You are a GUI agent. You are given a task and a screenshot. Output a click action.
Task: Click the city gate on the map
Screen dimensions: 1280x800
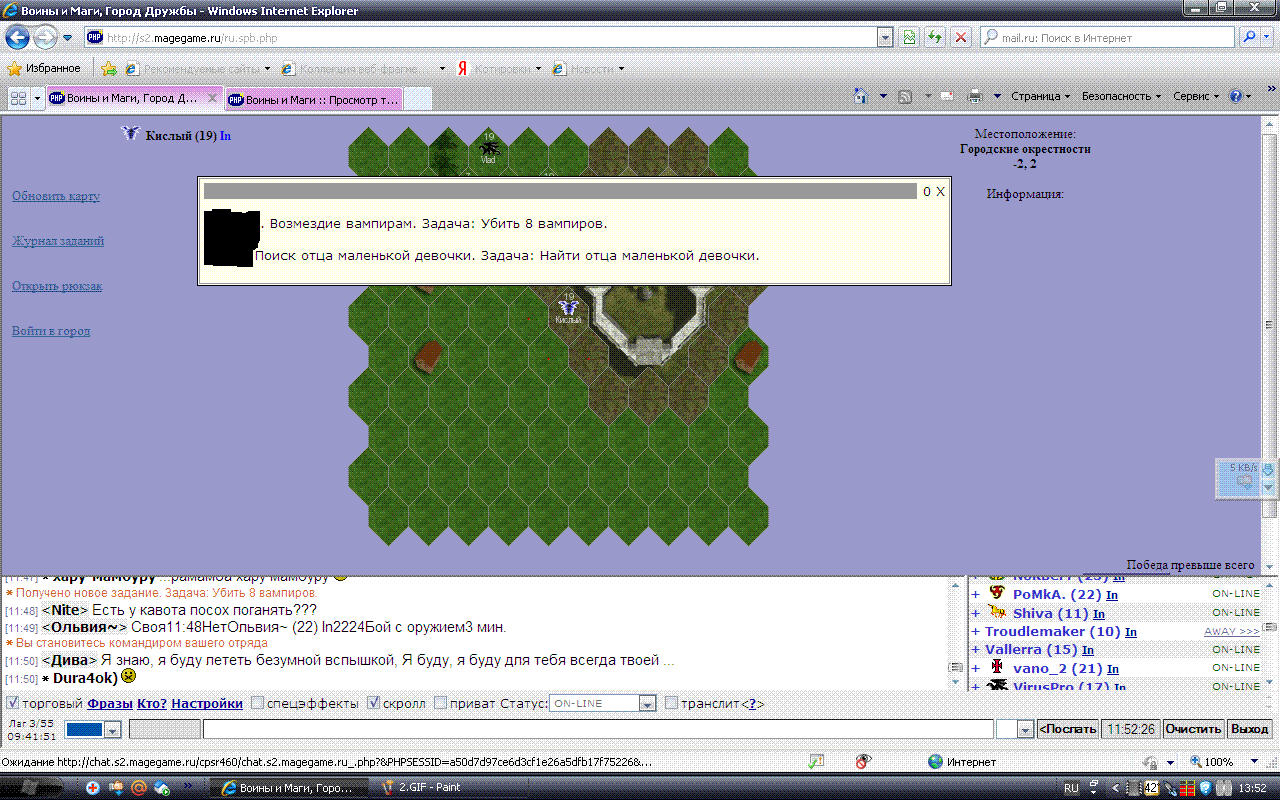pos(650,350)
